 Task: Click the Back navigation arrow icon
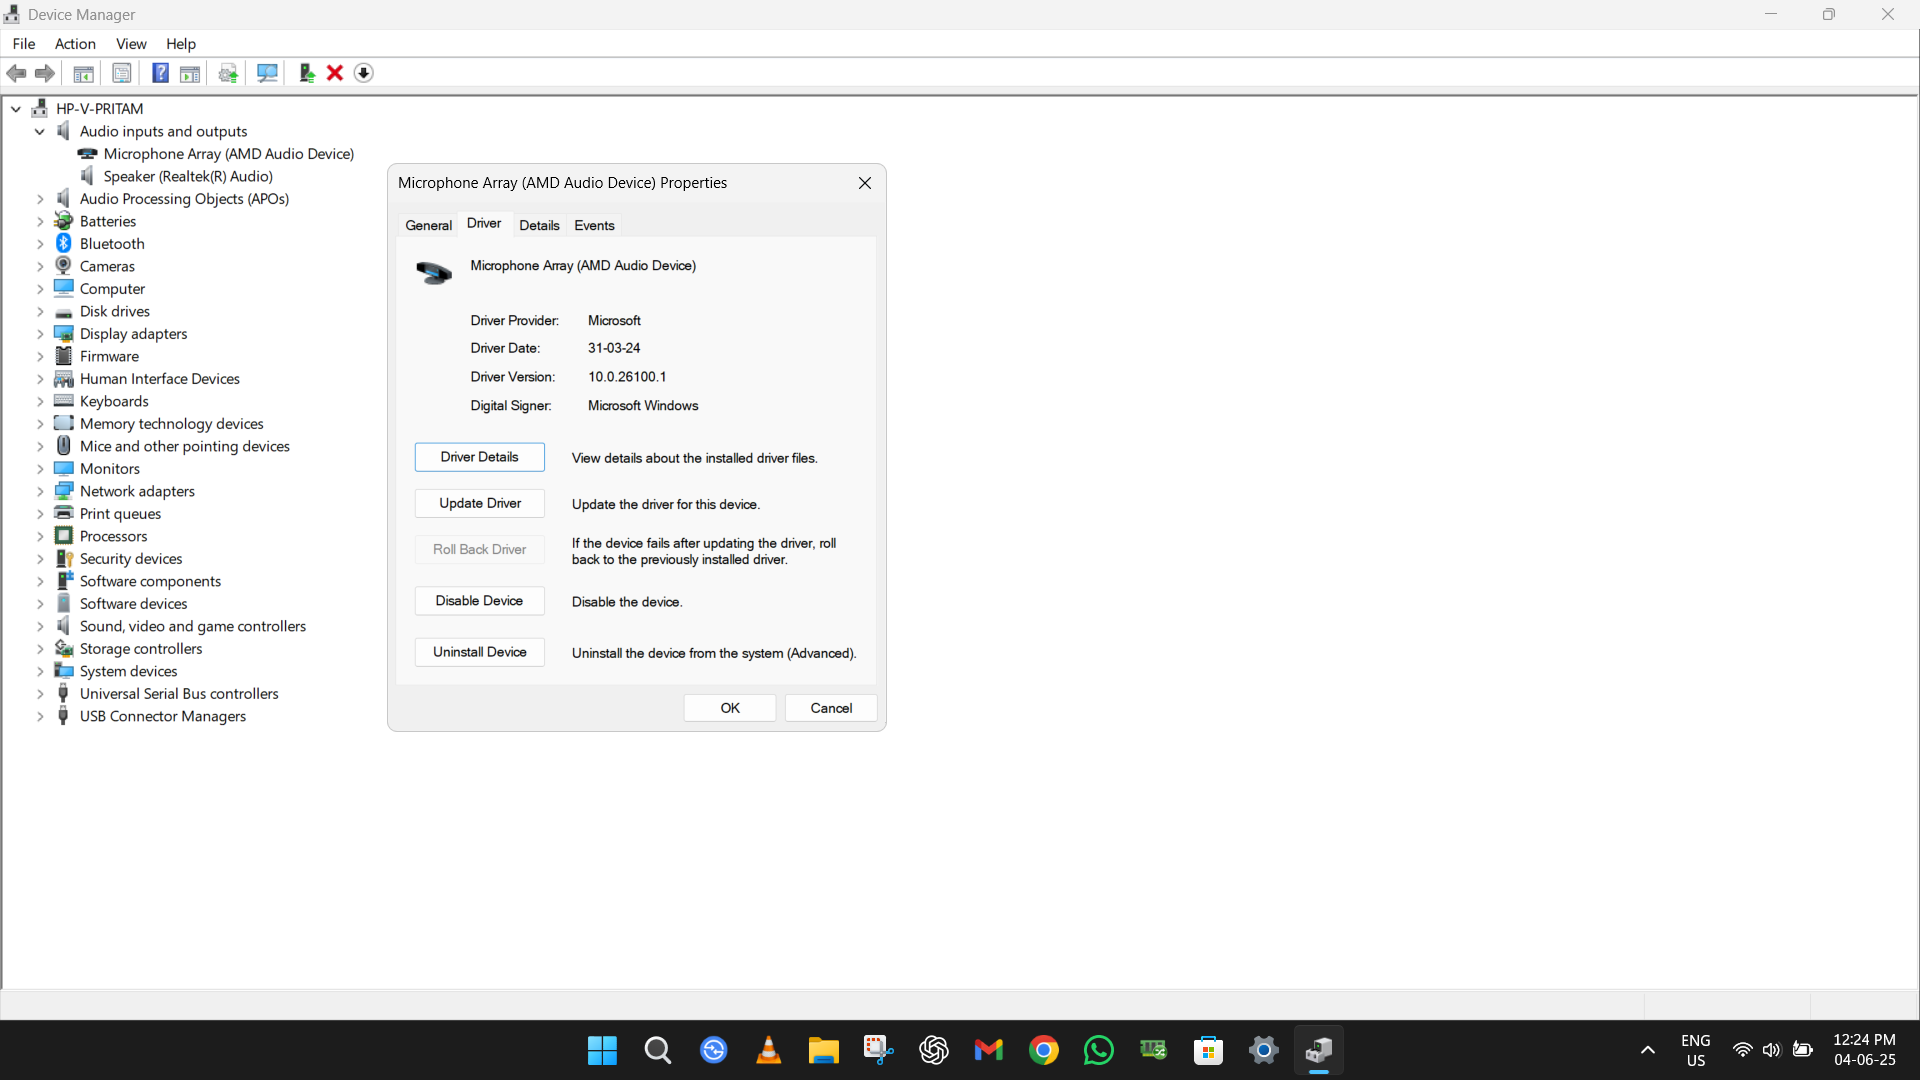16,73
